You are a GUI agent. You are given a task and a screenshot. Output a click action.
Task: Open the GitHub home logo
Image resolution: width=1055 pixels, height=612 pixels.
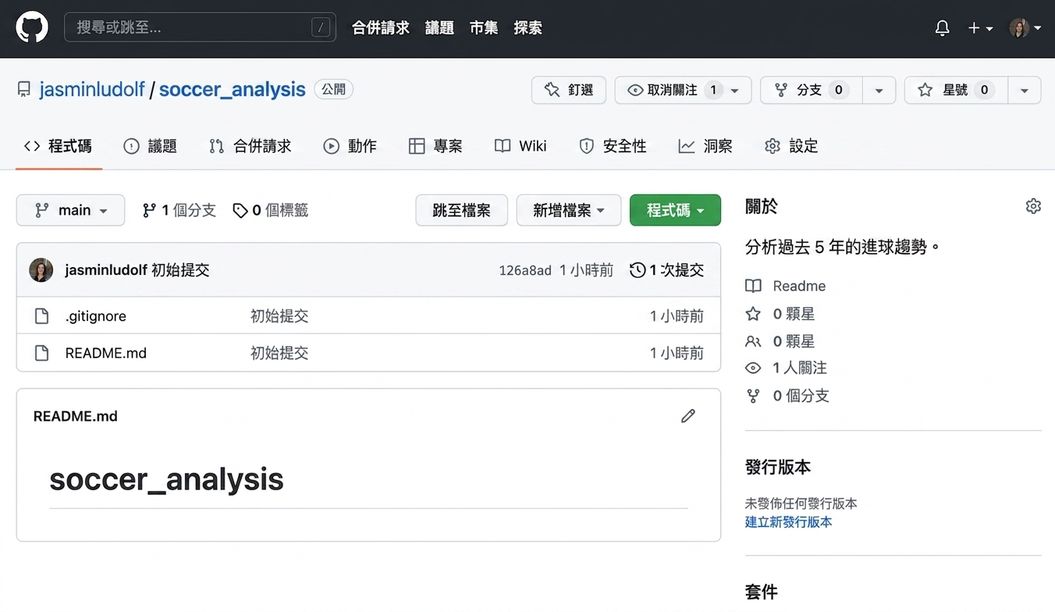coord(32,28)
